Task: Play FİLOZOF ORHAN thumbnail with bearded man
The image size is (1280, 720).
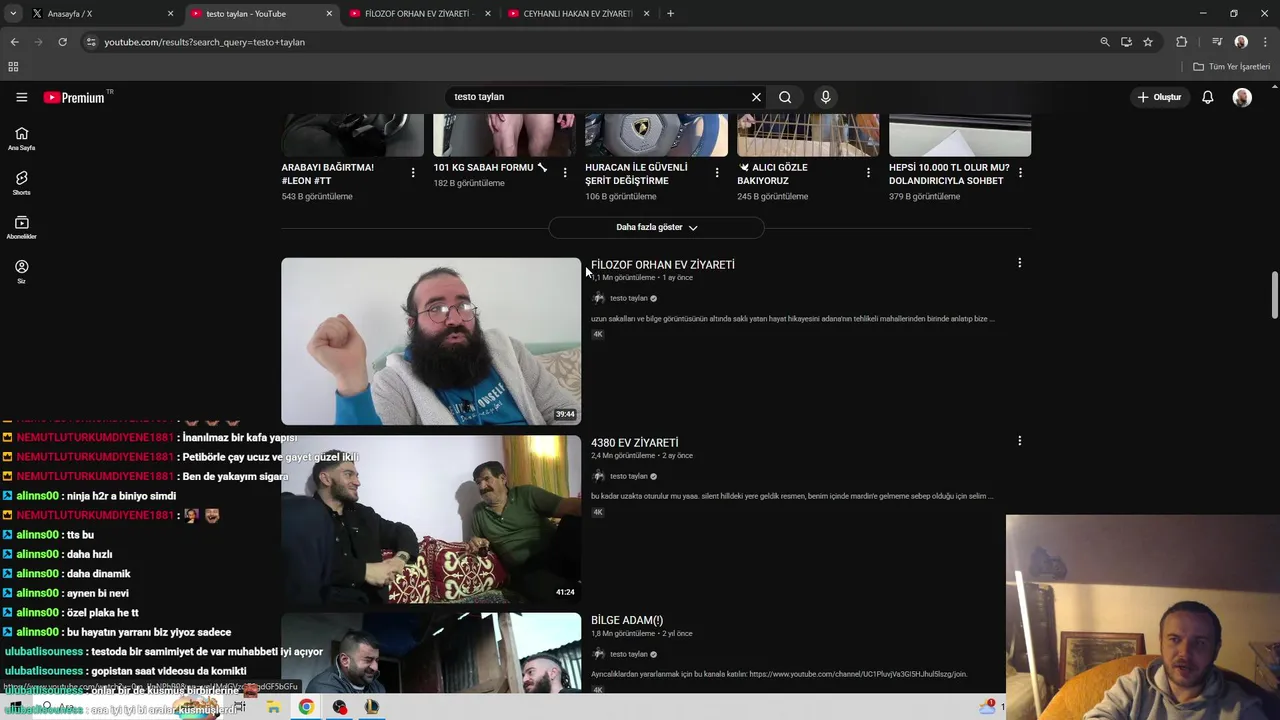Action: point(431,342)
